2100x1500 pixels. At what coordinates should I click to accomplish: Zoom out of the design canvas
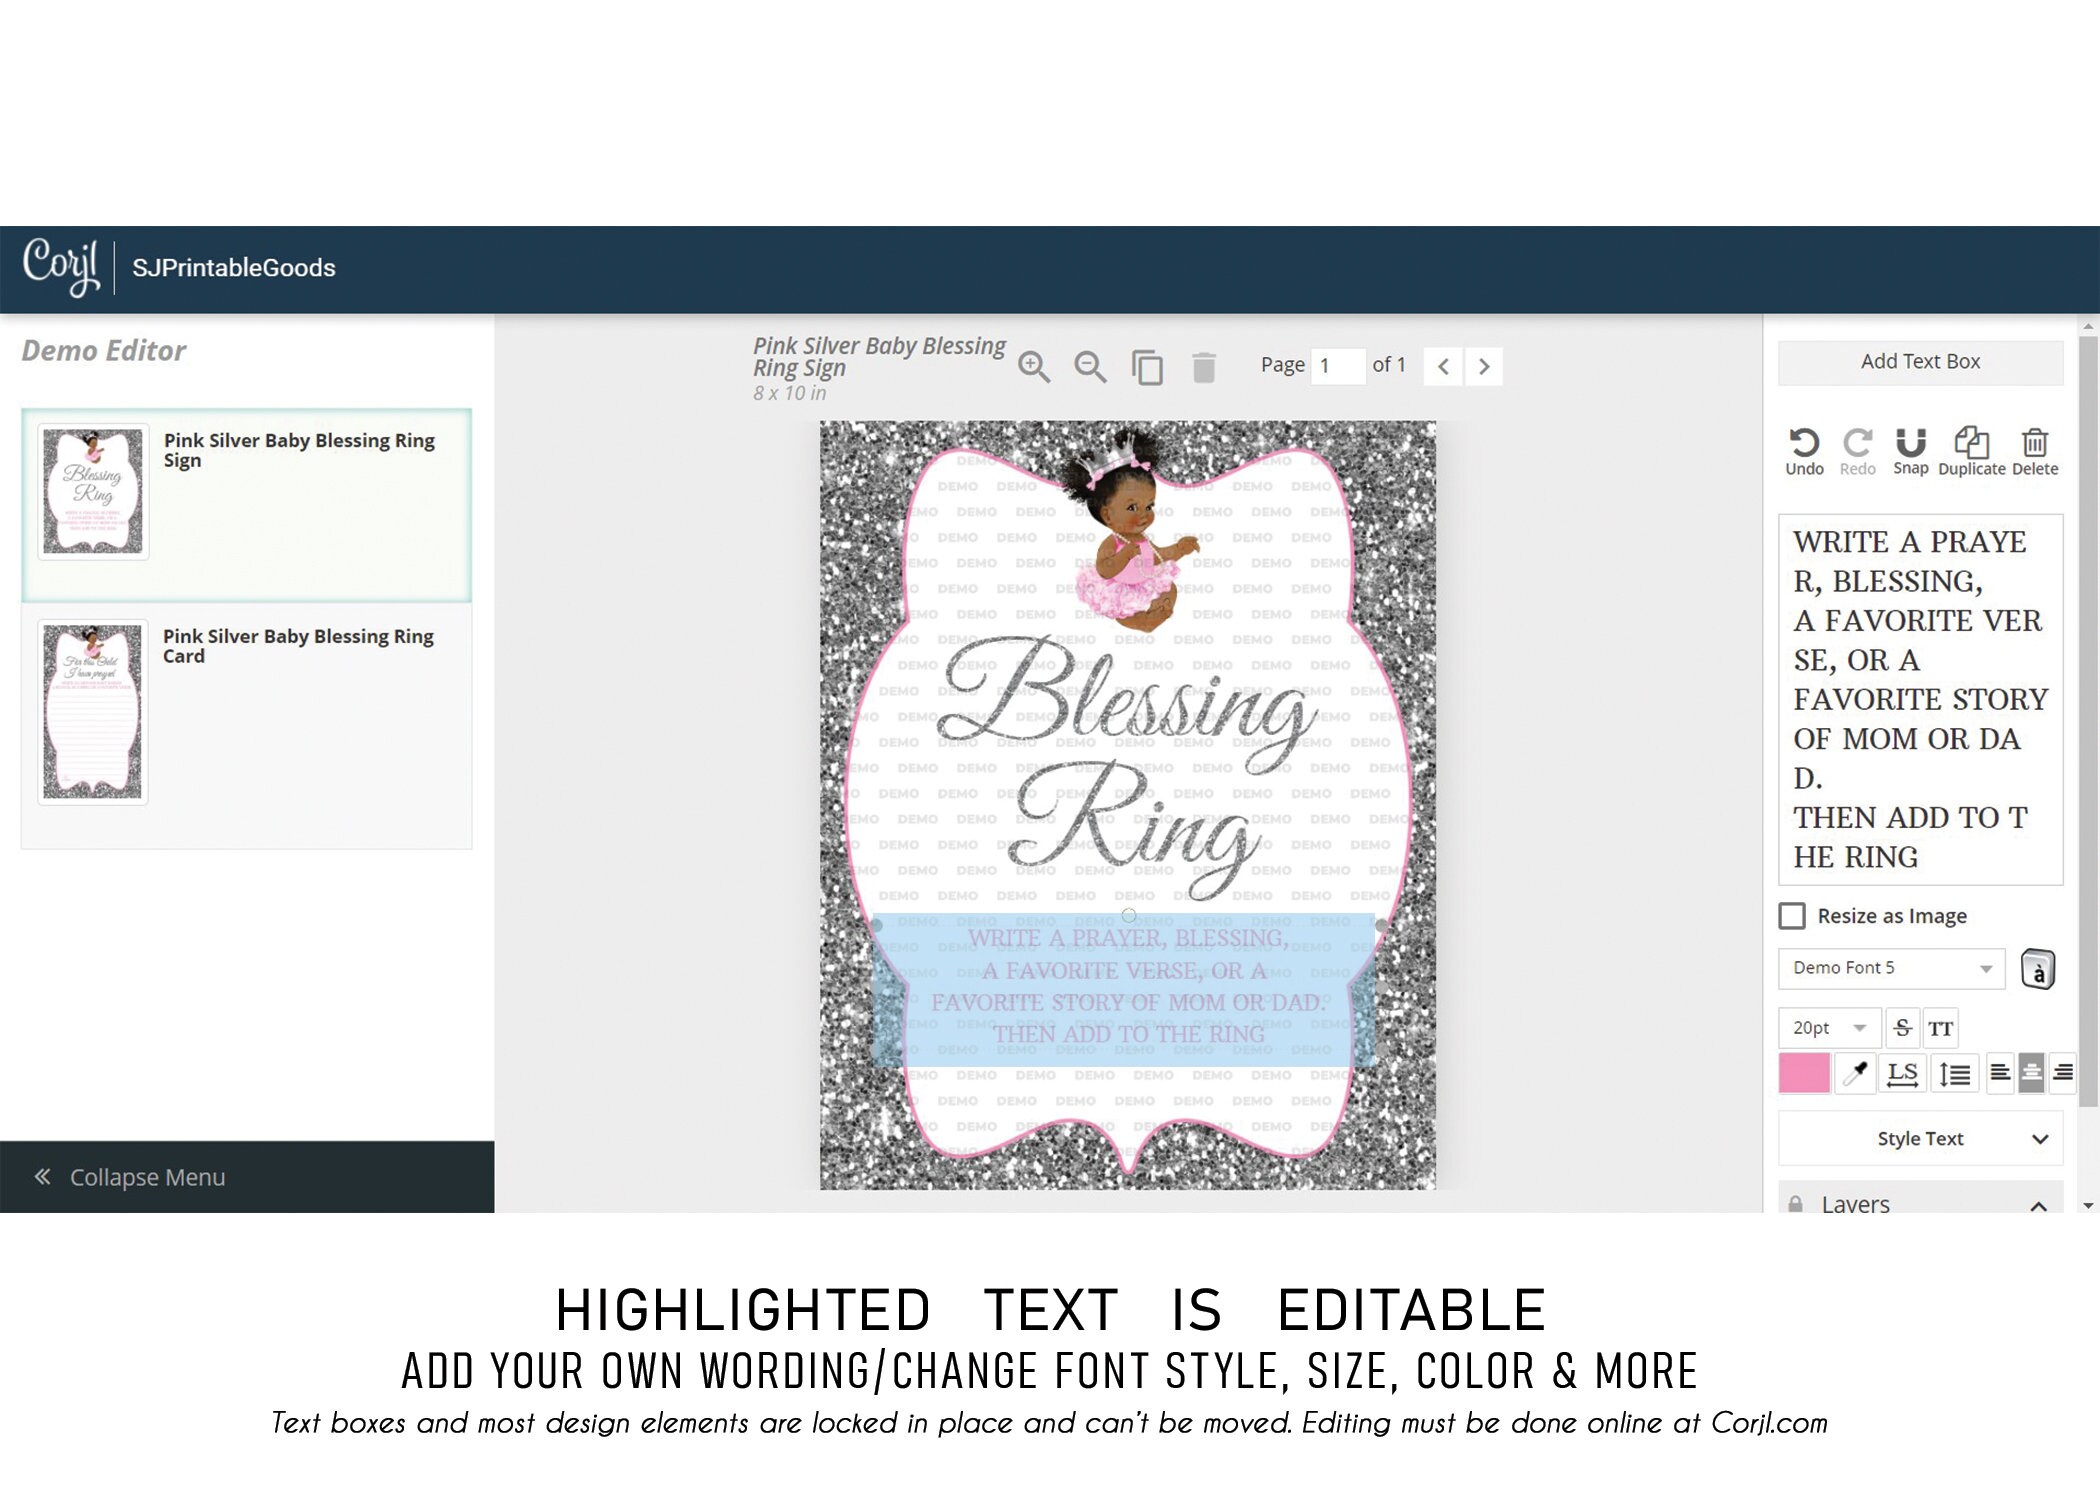pos(1090,367)
